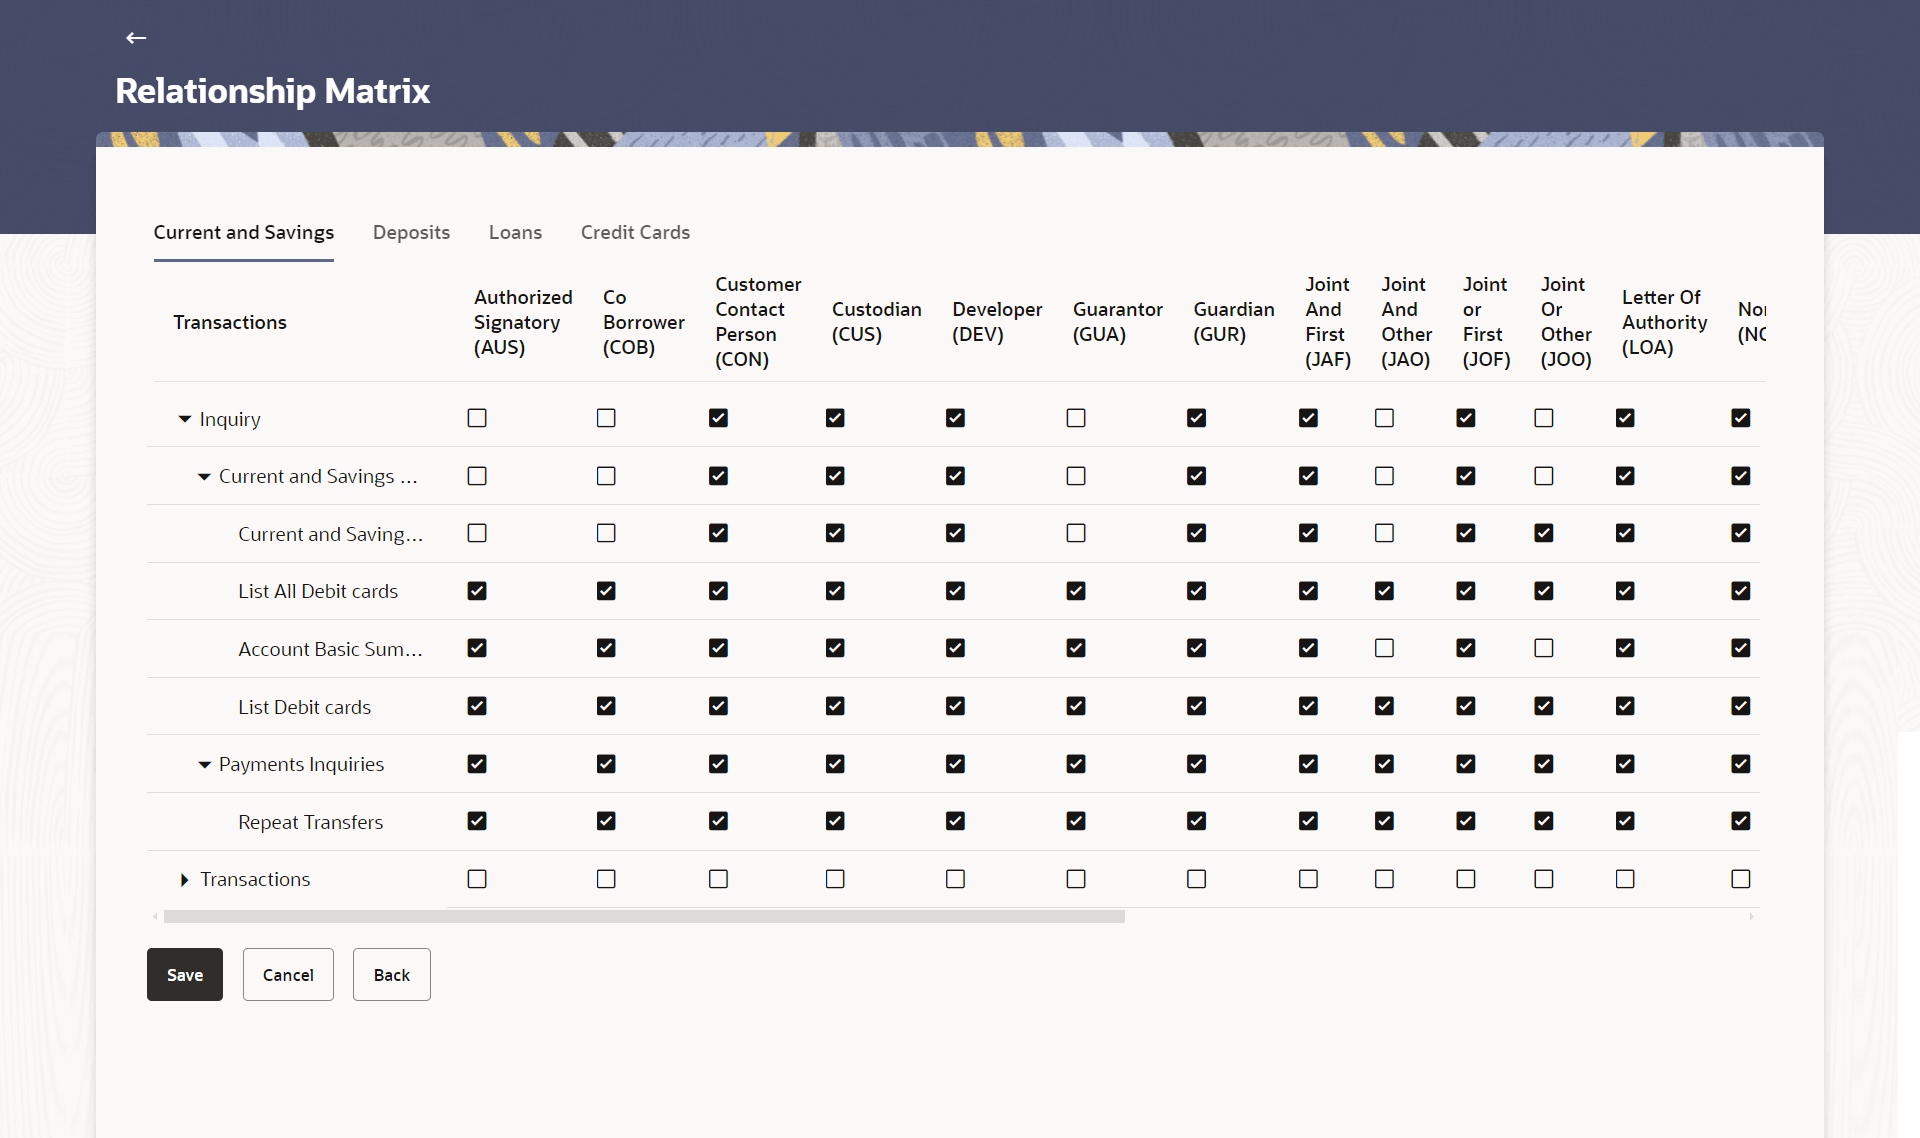
Task: Open the Loans tab
Action: [515, 232]
